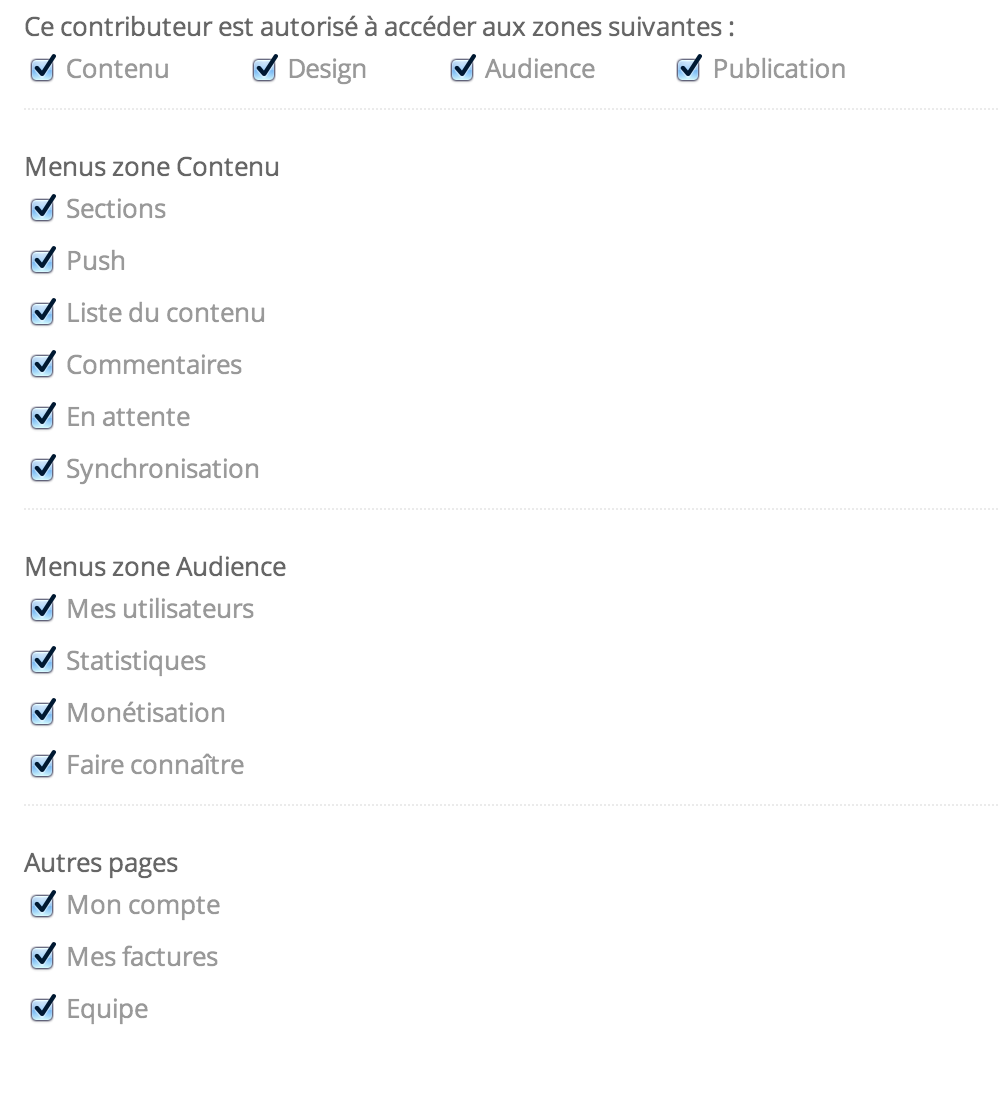Toggle the Sections menu checkbox
Image resolution: width=1000 pixels, height=1100 pixels.
coord(42,210)
